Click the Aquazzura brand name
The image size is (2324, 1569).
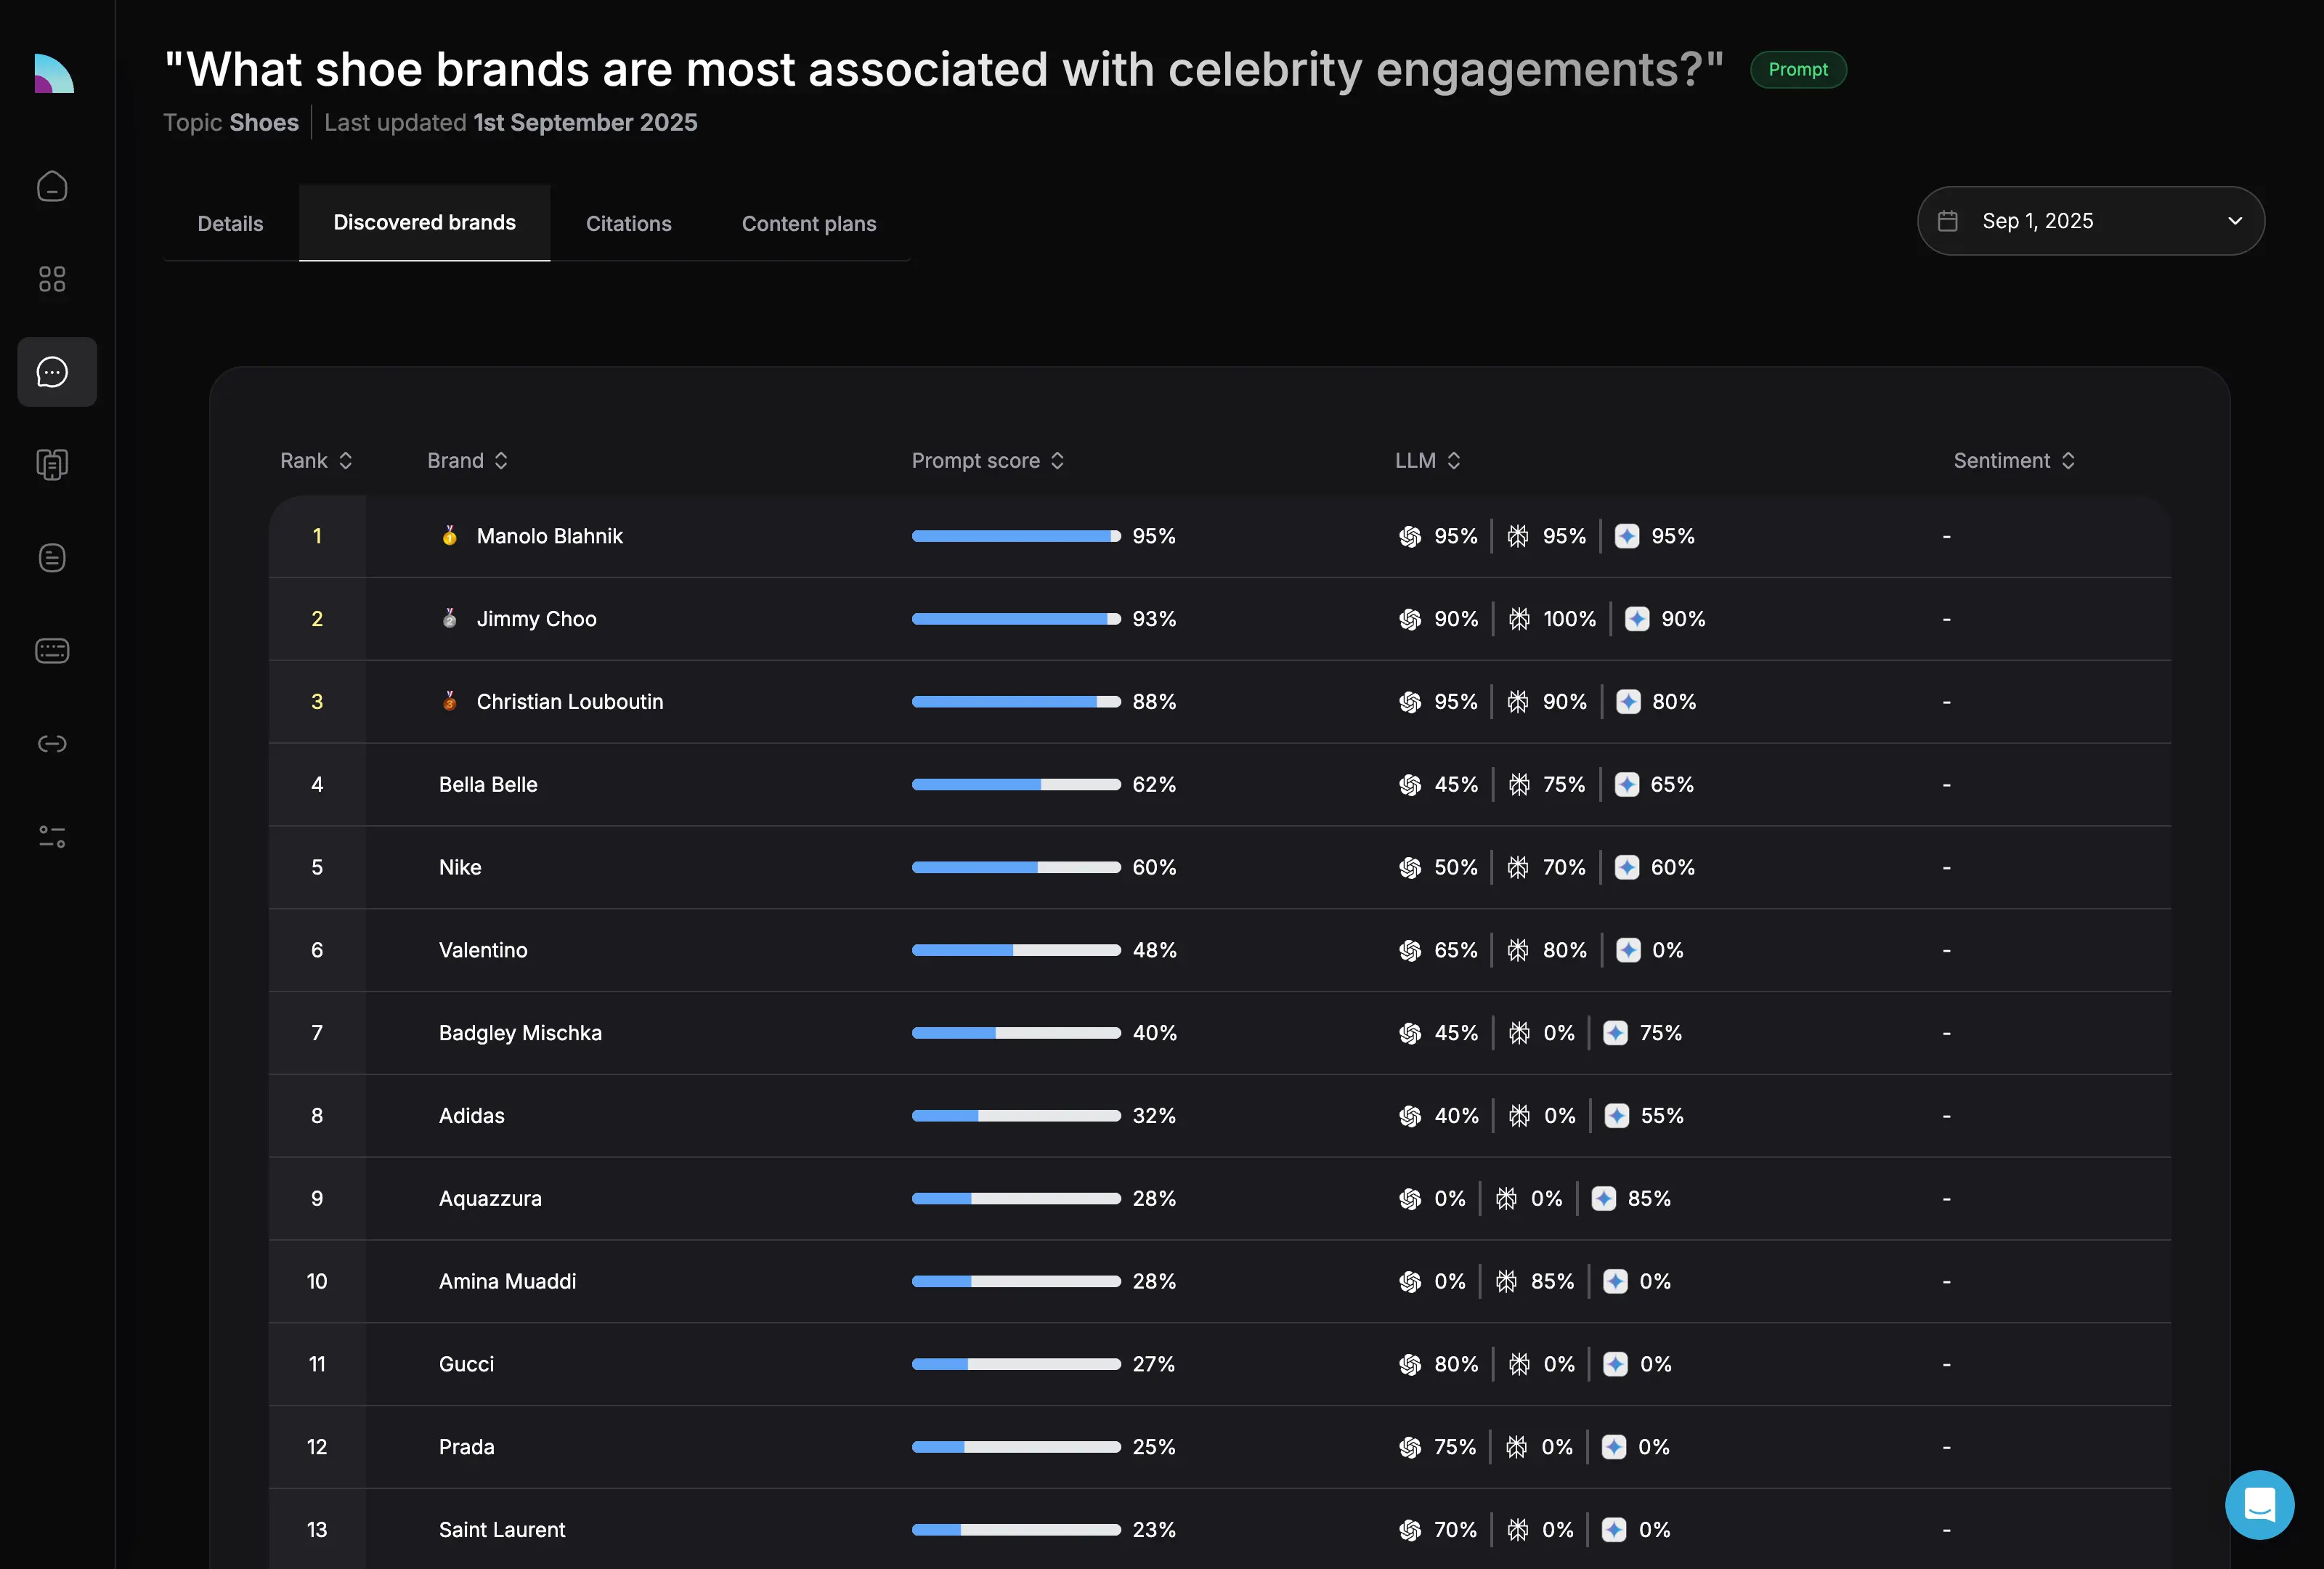pos(490,1198)
